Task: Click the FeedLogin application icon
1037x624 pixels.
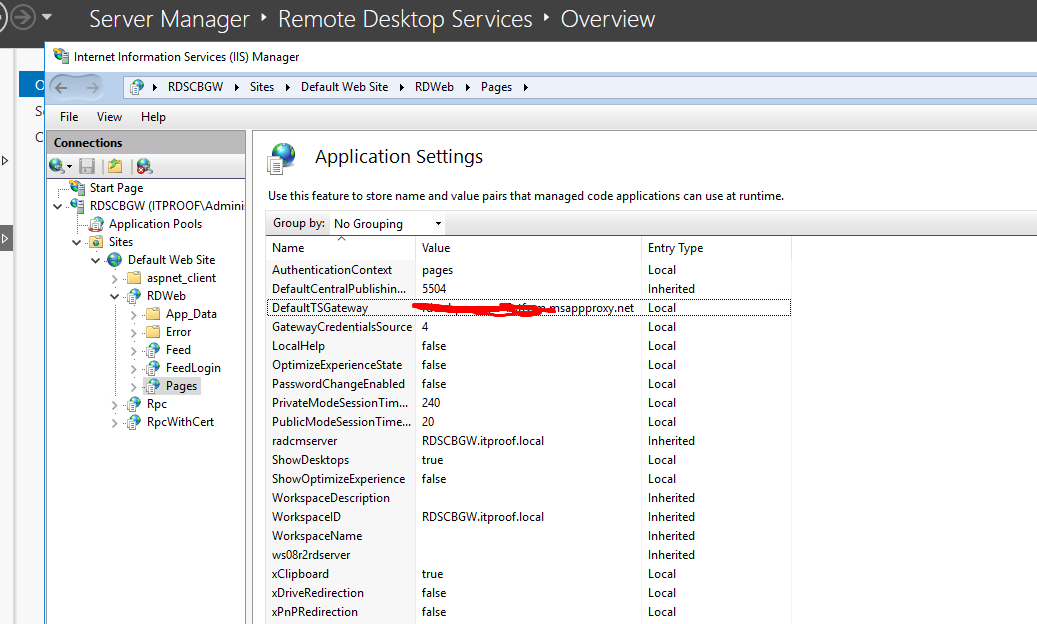Action: click(153, 368)
